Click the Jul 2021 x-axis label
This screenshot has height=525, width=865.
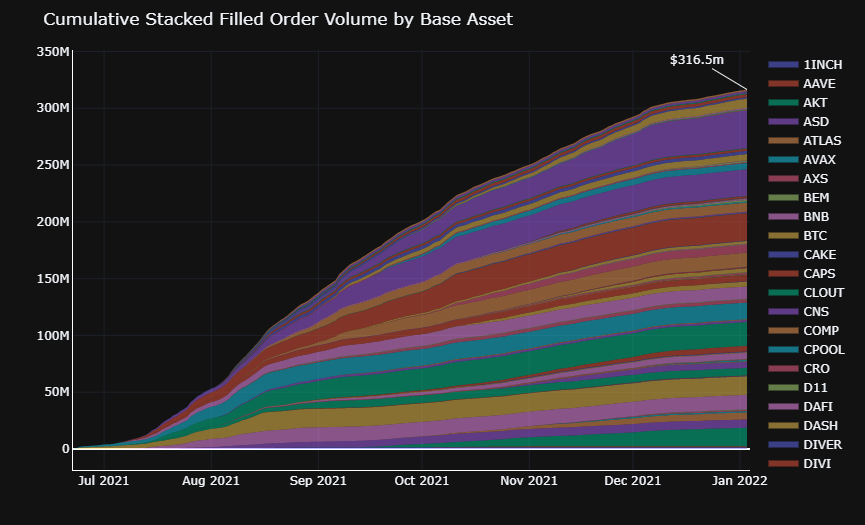(x=103, y=480)
